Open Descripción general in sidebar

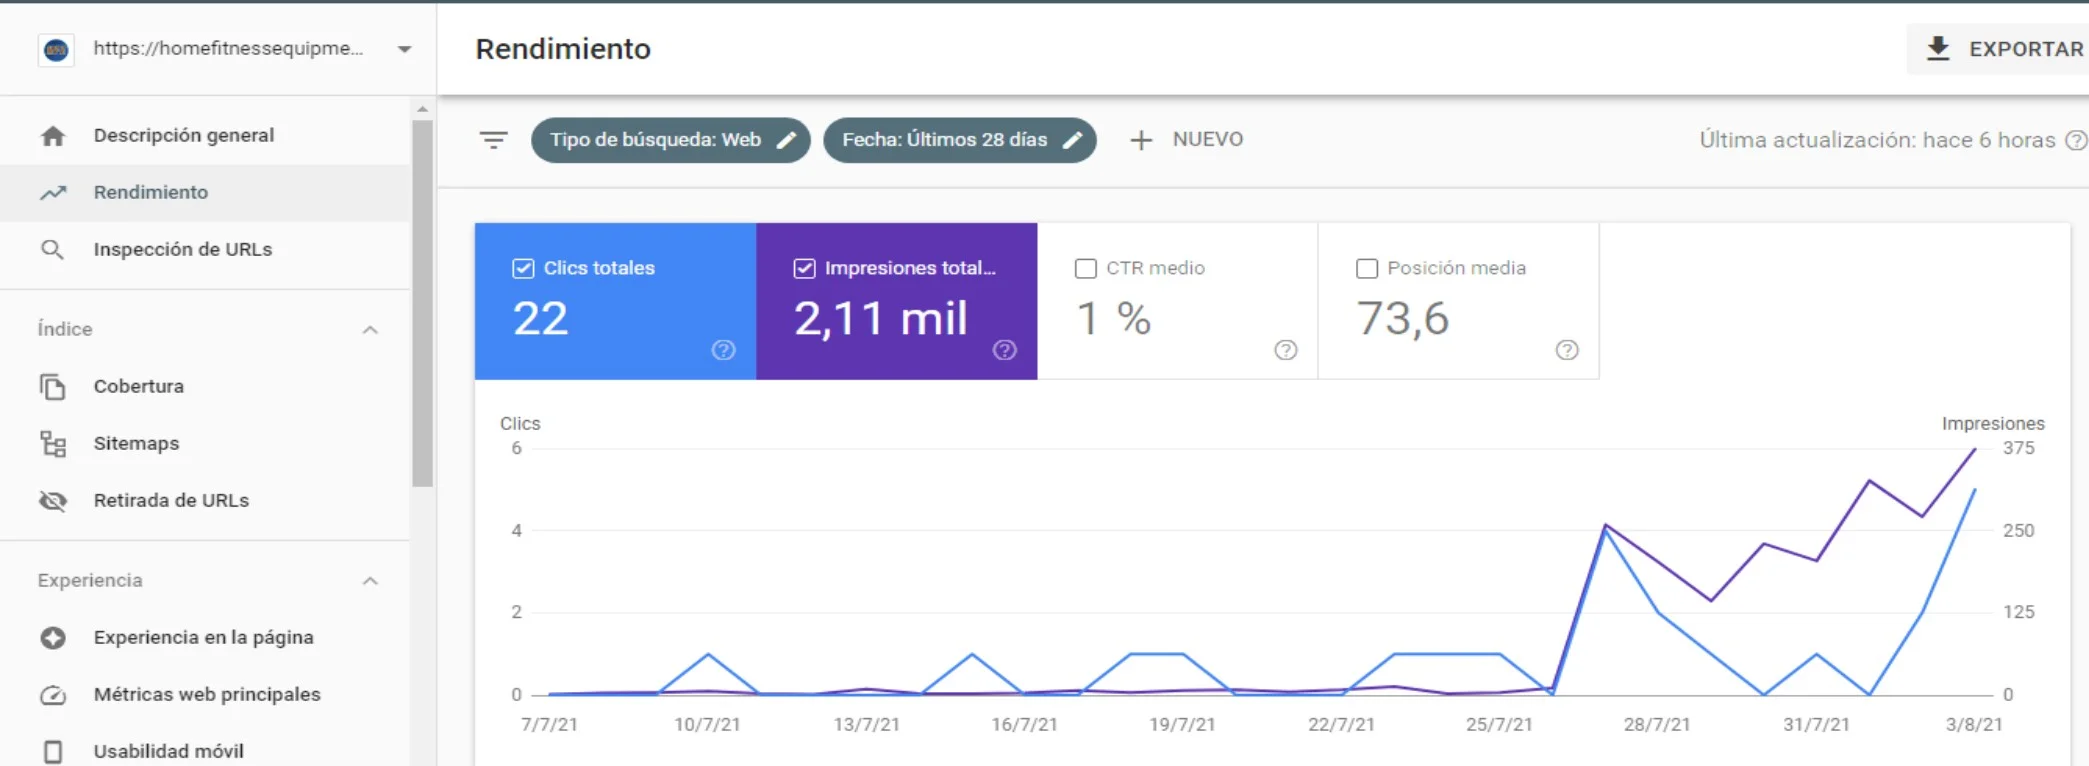pyautogui.click(x=183, y=135)
